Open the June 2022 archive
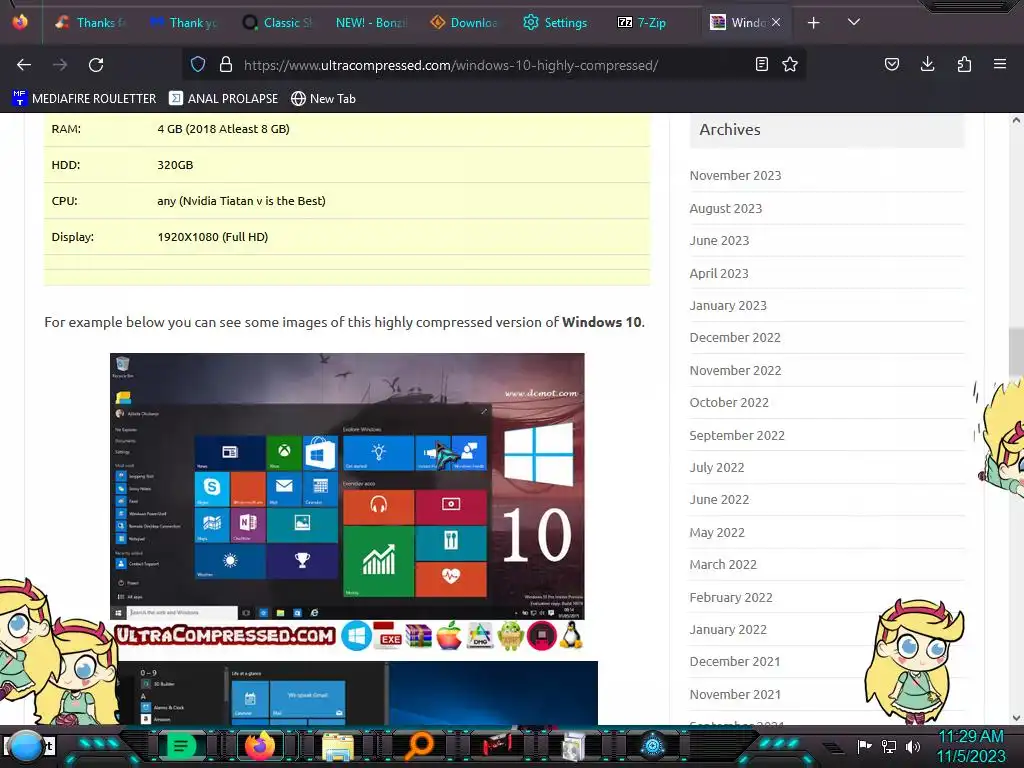Viewport: 1024px width, 768px height. coord(719,500)
